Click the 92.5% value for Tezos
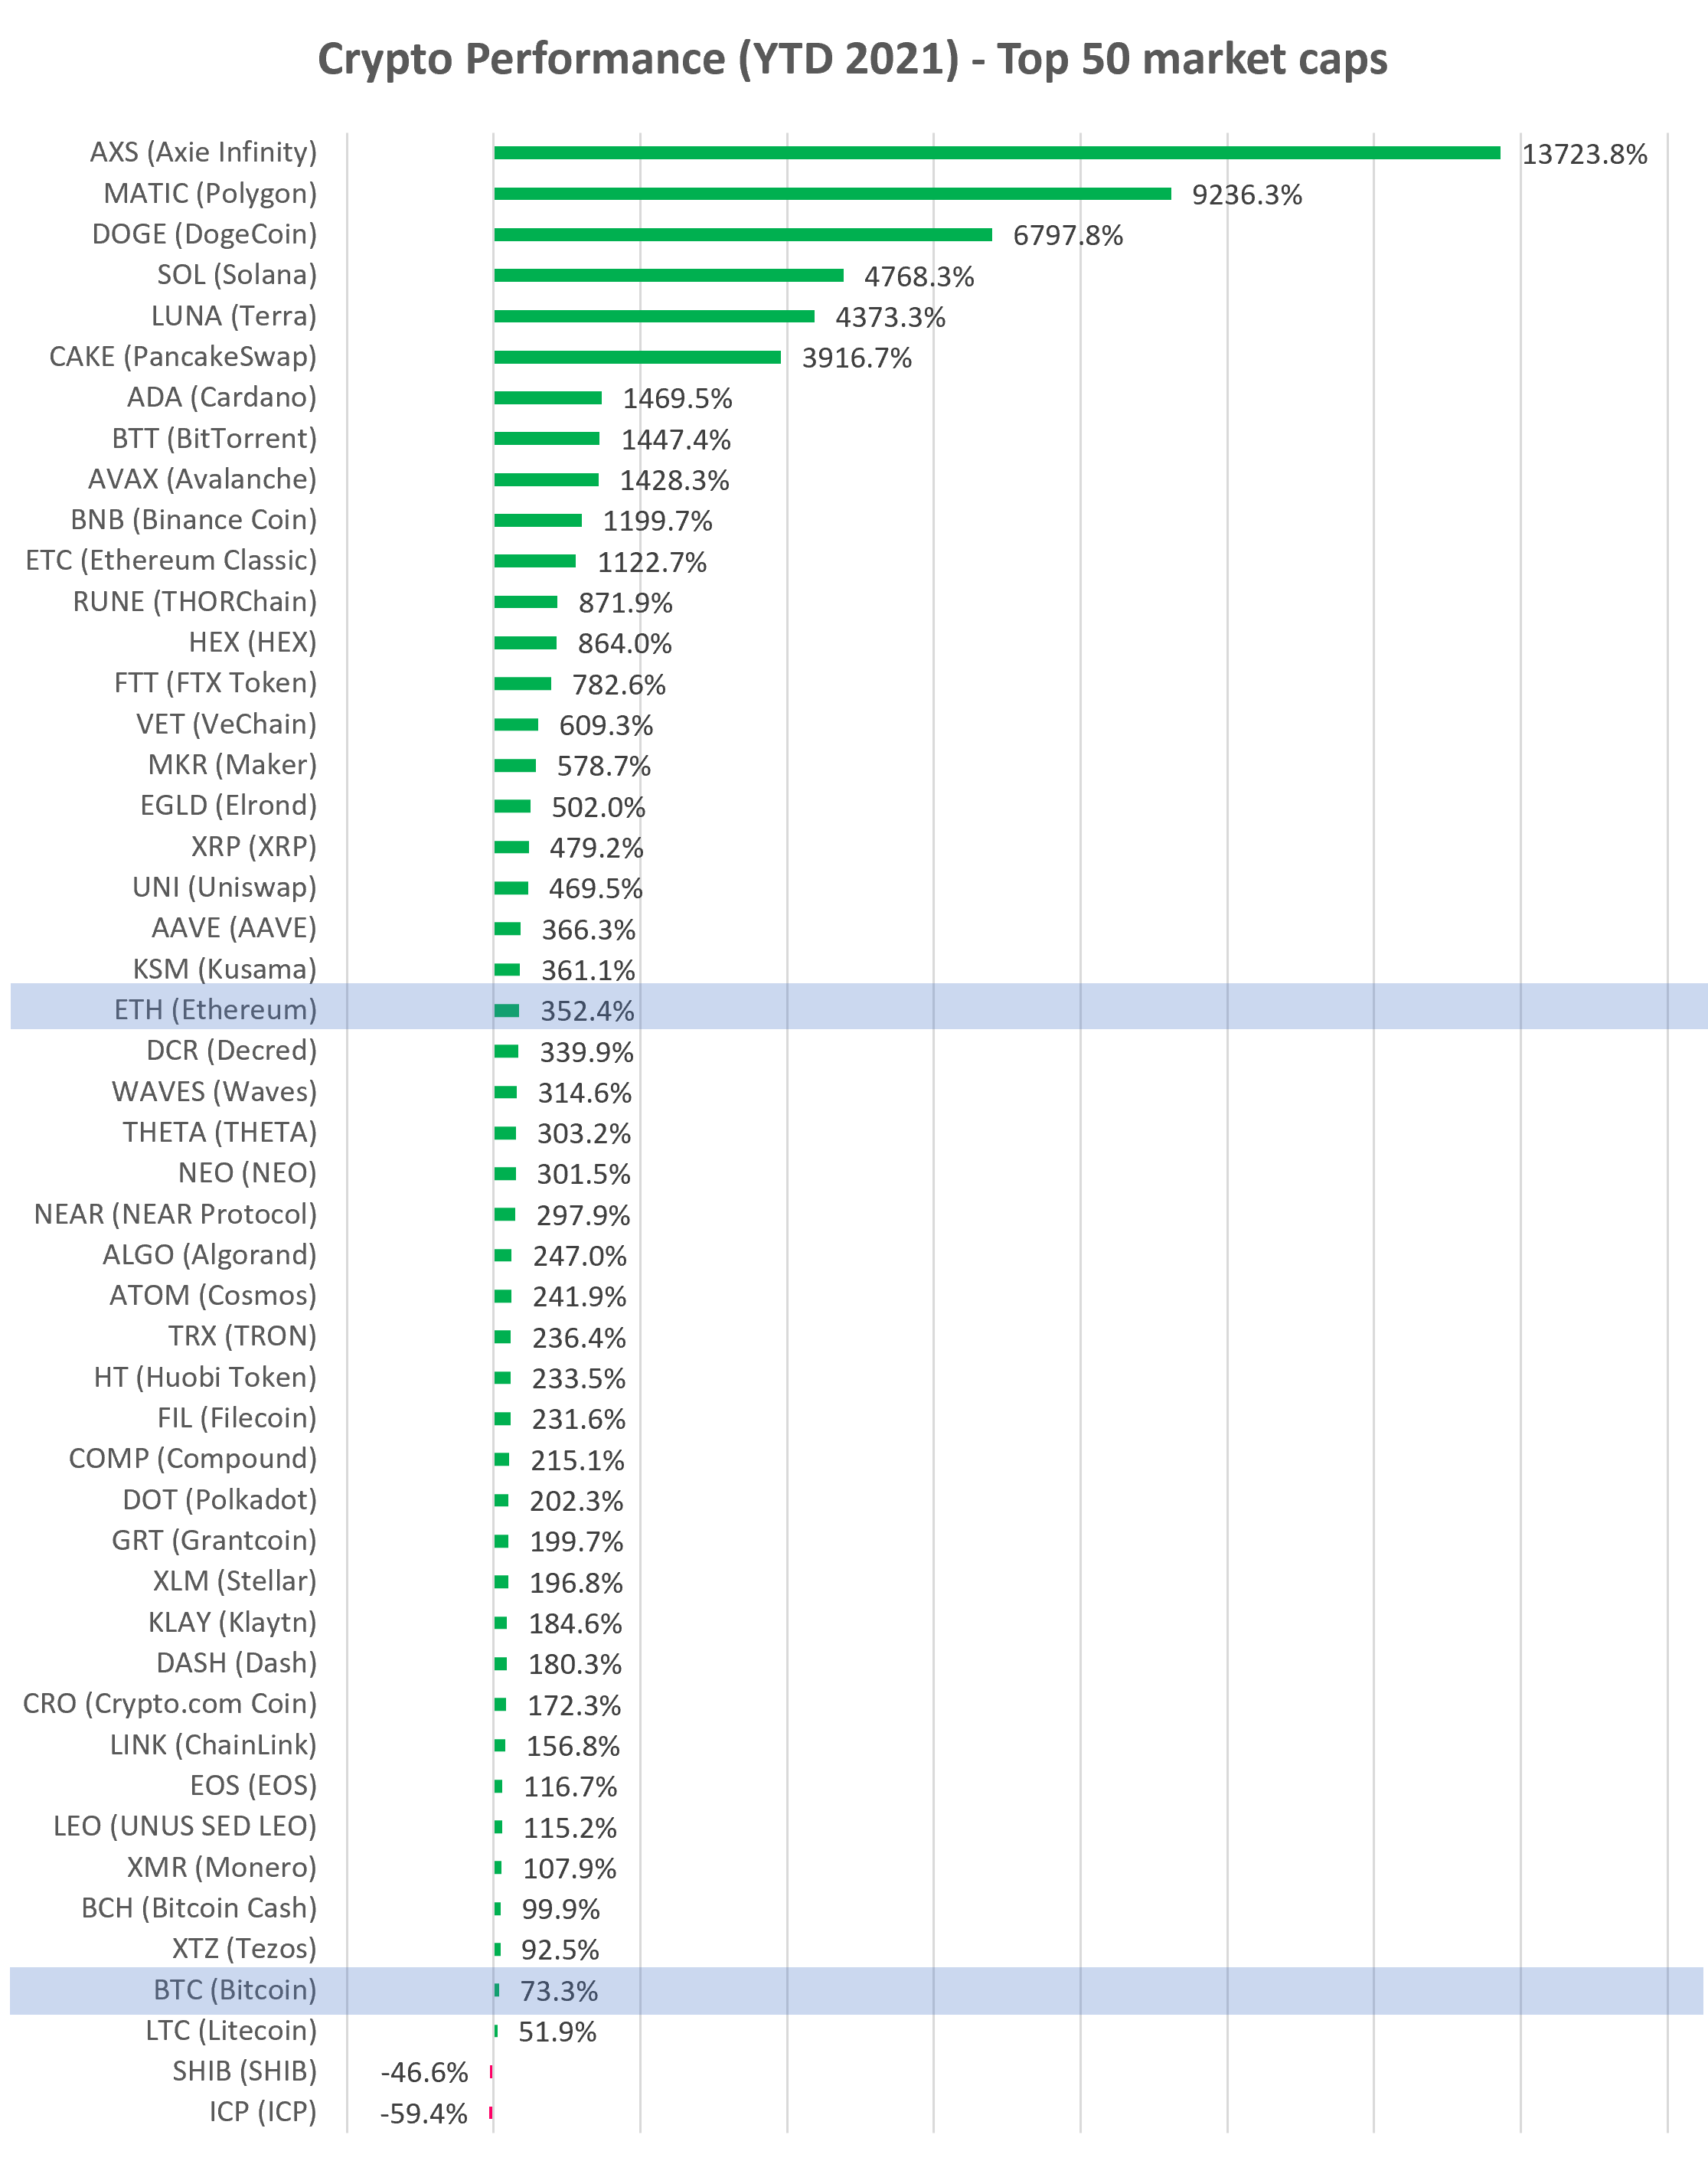This screenshot has height=2174, width=1708. coord(560,1950)
